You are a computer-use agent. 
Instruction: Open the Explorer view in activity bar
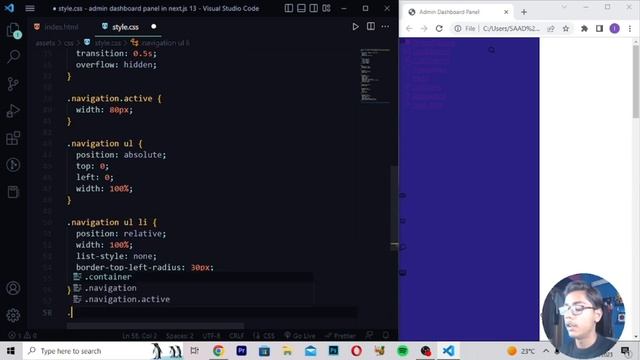[13, 30]
